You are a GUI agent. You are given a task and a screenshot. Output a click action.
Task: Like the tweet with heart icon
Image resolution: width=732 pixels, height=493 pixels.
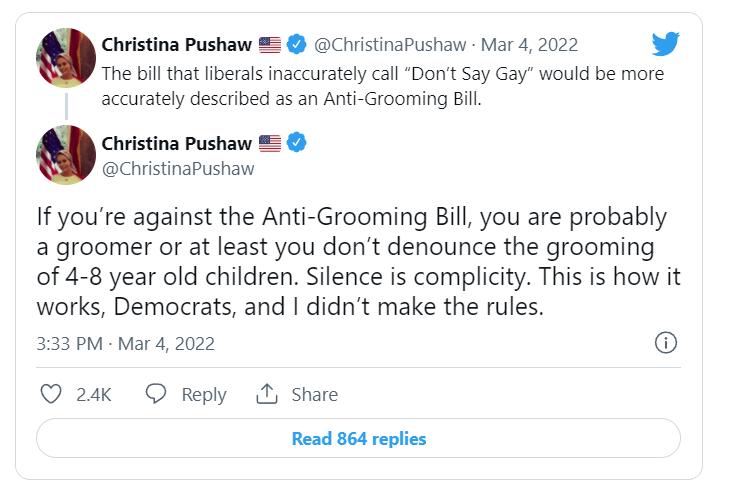(x=51, y=394)
